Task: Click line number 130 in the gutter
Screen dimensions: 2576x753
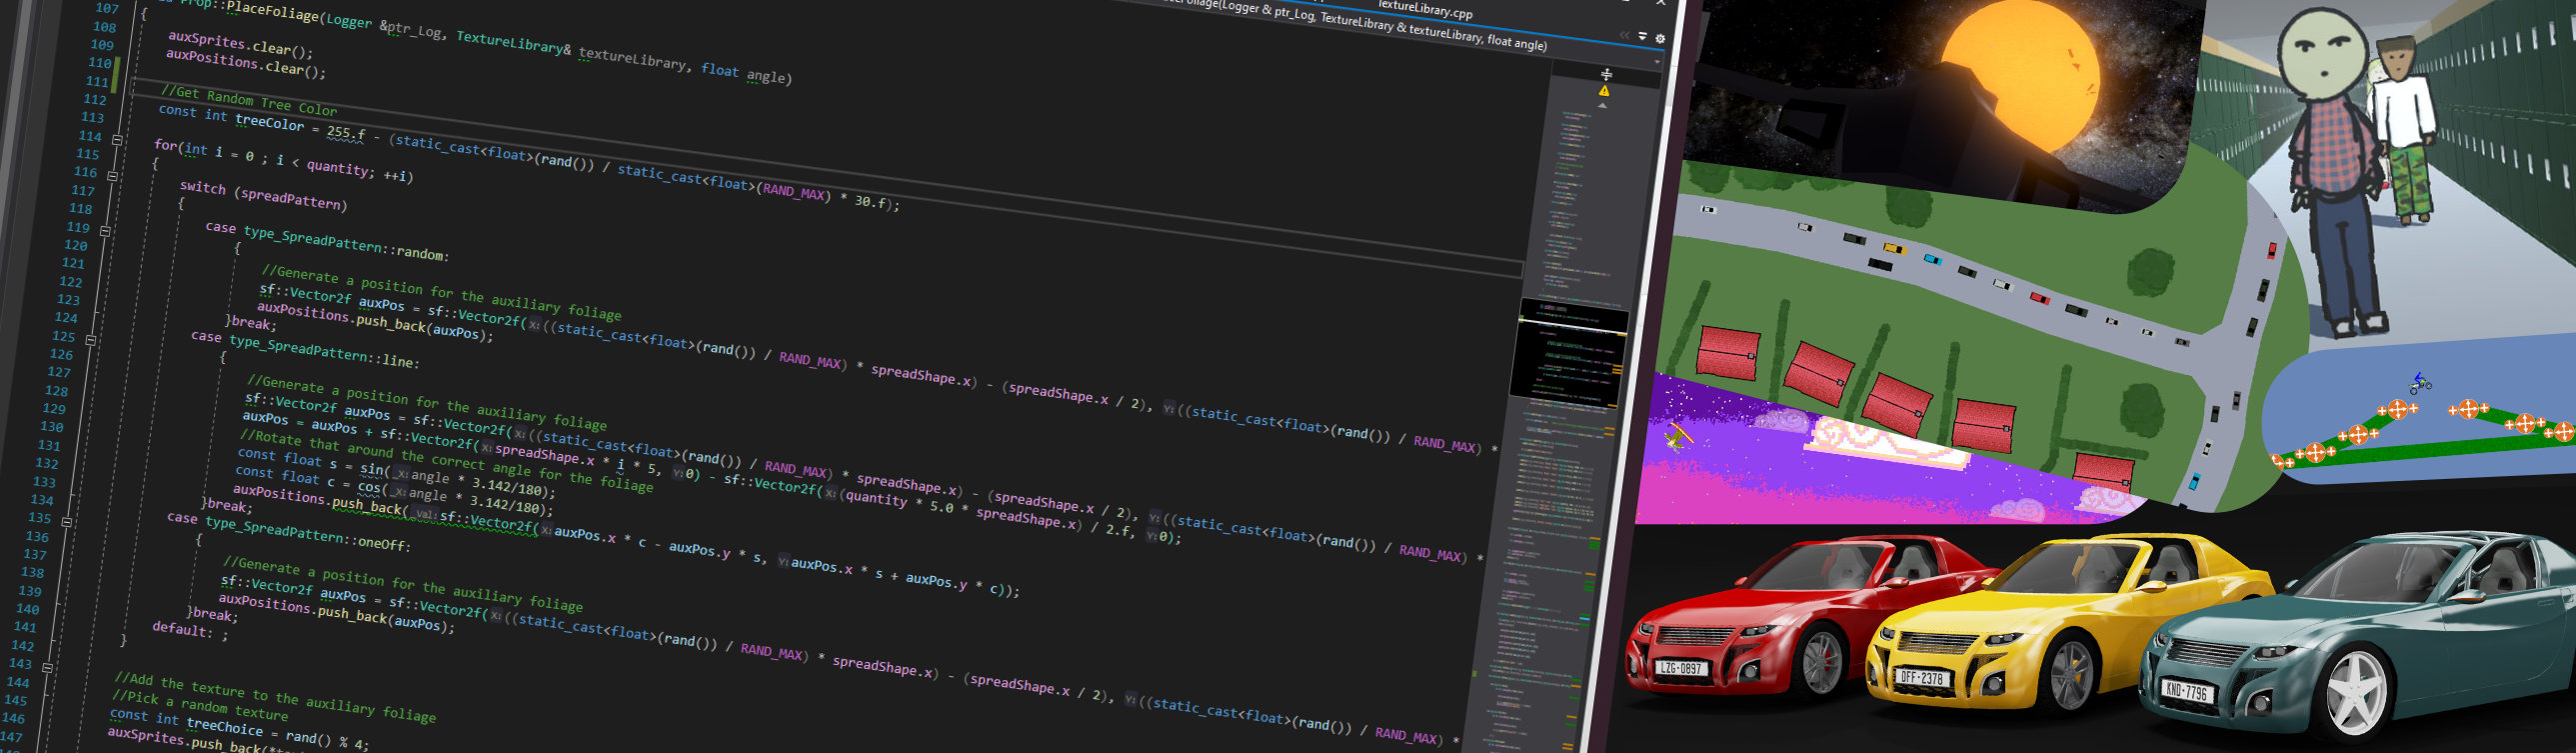Action: [x=51, y=427]
